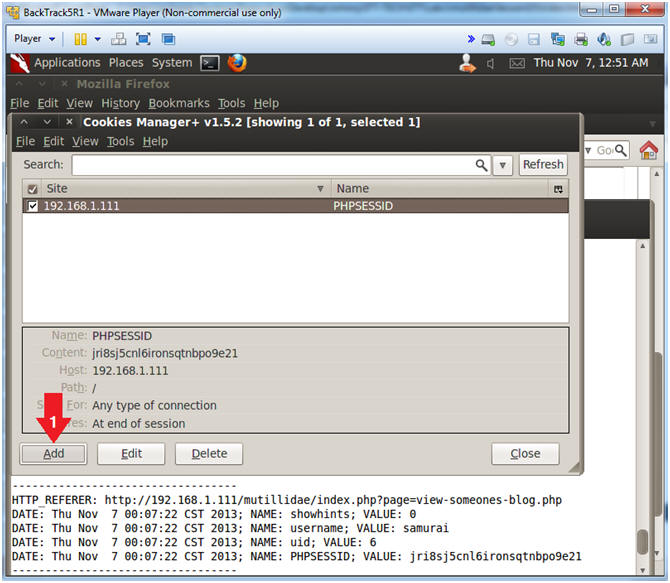Click the username samurai log line

click(x=230, y=528)
